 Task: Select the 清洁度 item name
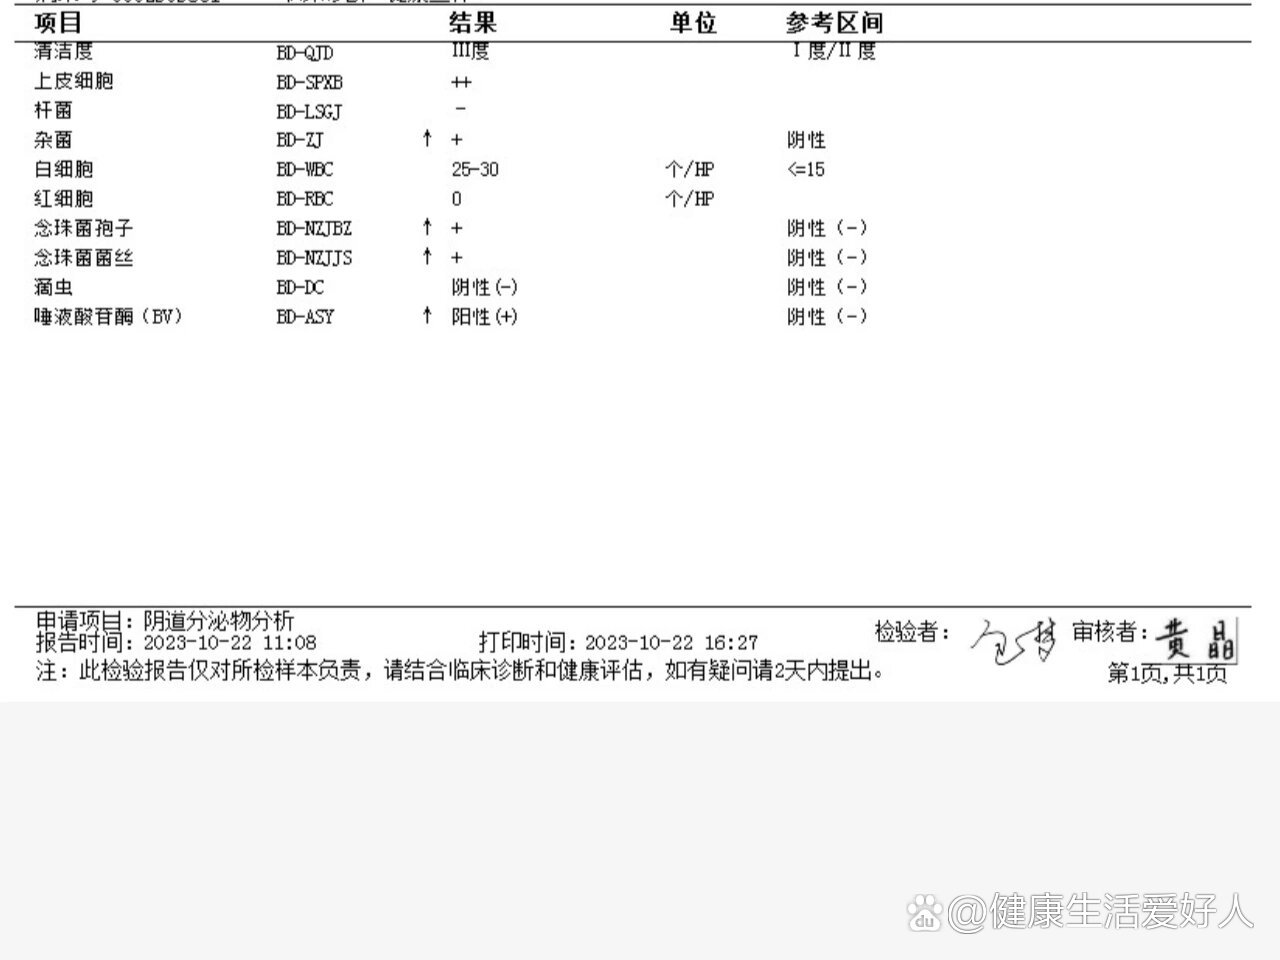point(63,51)
